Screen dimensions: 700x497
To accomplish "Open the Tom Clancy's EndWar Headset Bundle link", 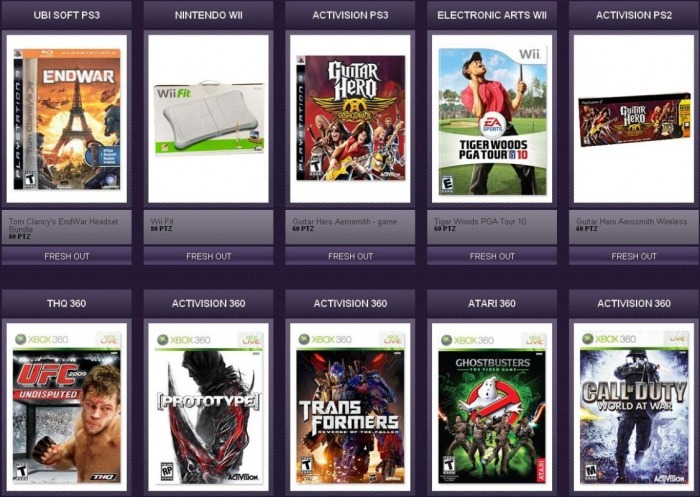I will [63, 225].
